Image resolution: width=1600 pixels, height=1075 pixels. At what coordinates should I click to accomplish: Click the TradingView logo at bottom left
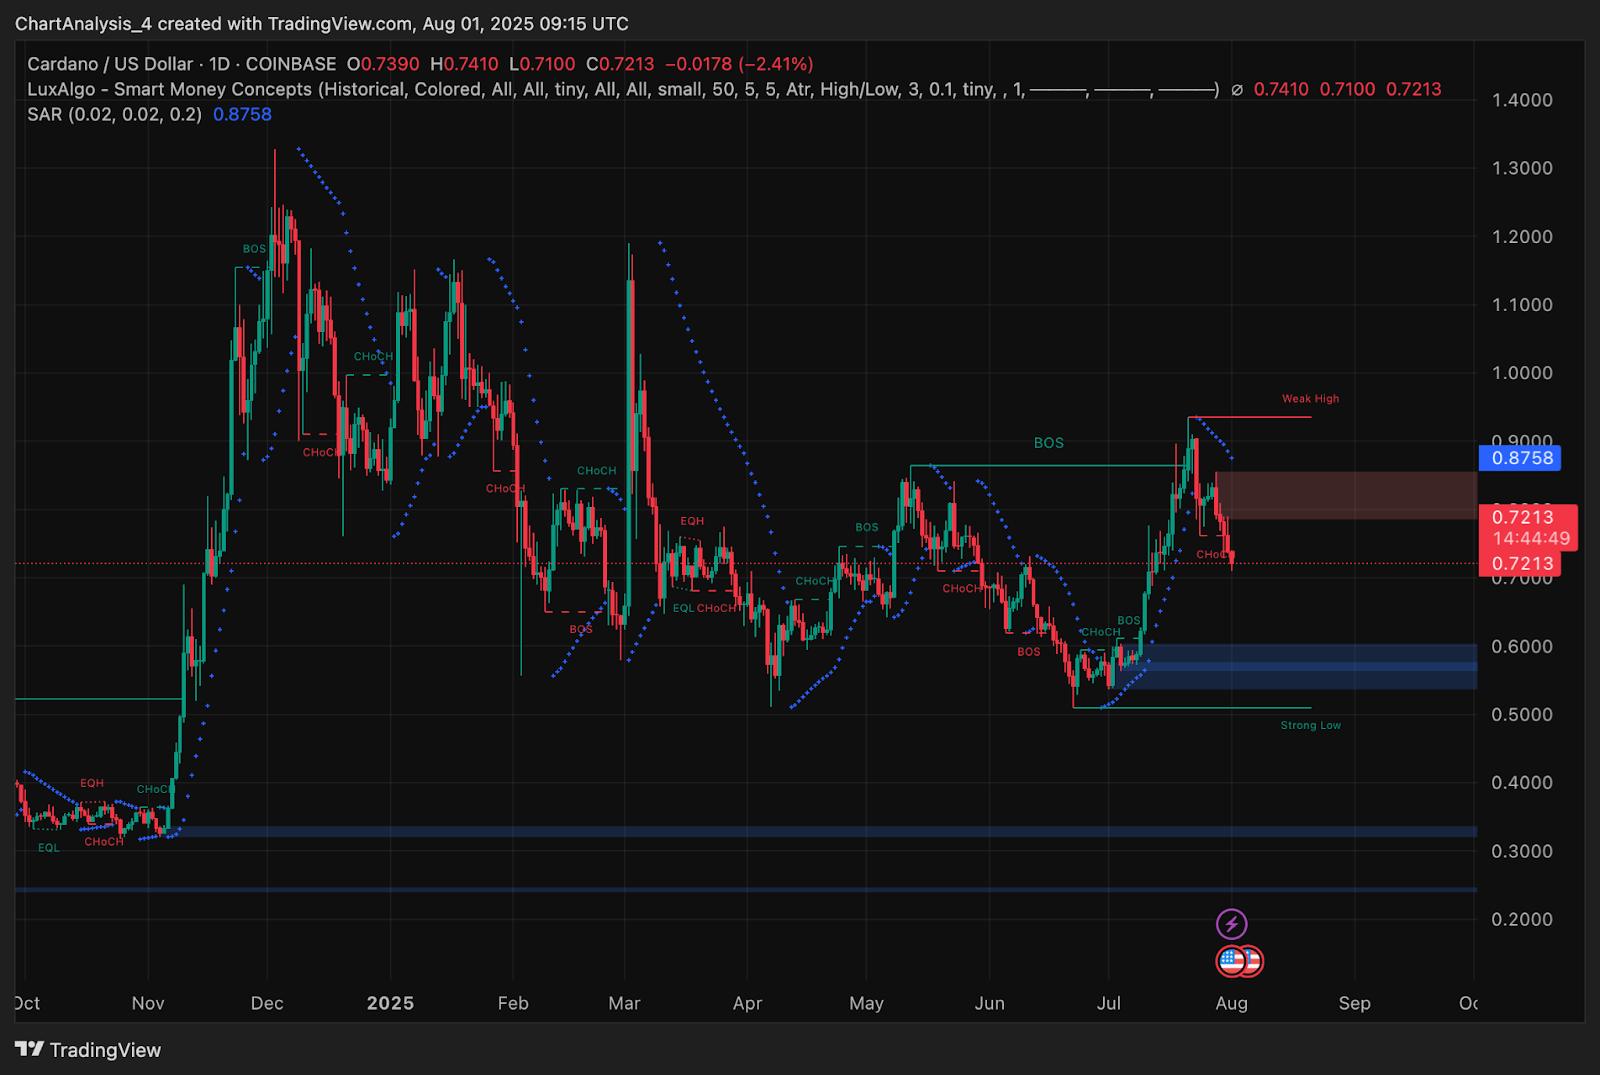coord(88,1049)
